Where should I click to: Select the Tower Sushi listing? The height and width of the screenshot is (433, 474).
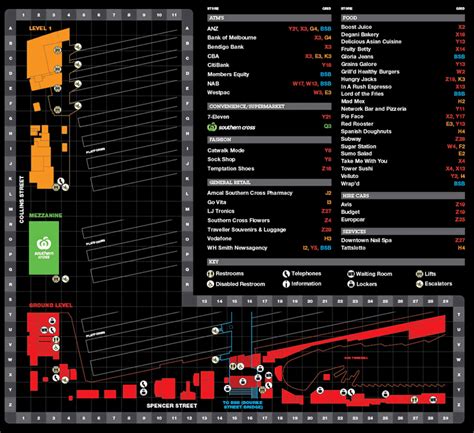[403, 169]
